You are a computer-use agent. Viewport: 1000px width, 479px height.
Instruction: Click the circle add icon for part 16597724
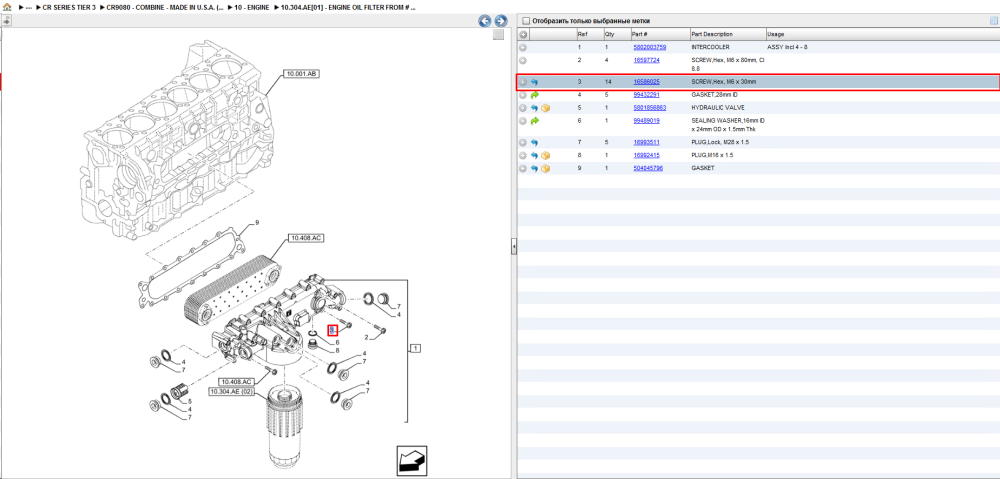[523, 61]
